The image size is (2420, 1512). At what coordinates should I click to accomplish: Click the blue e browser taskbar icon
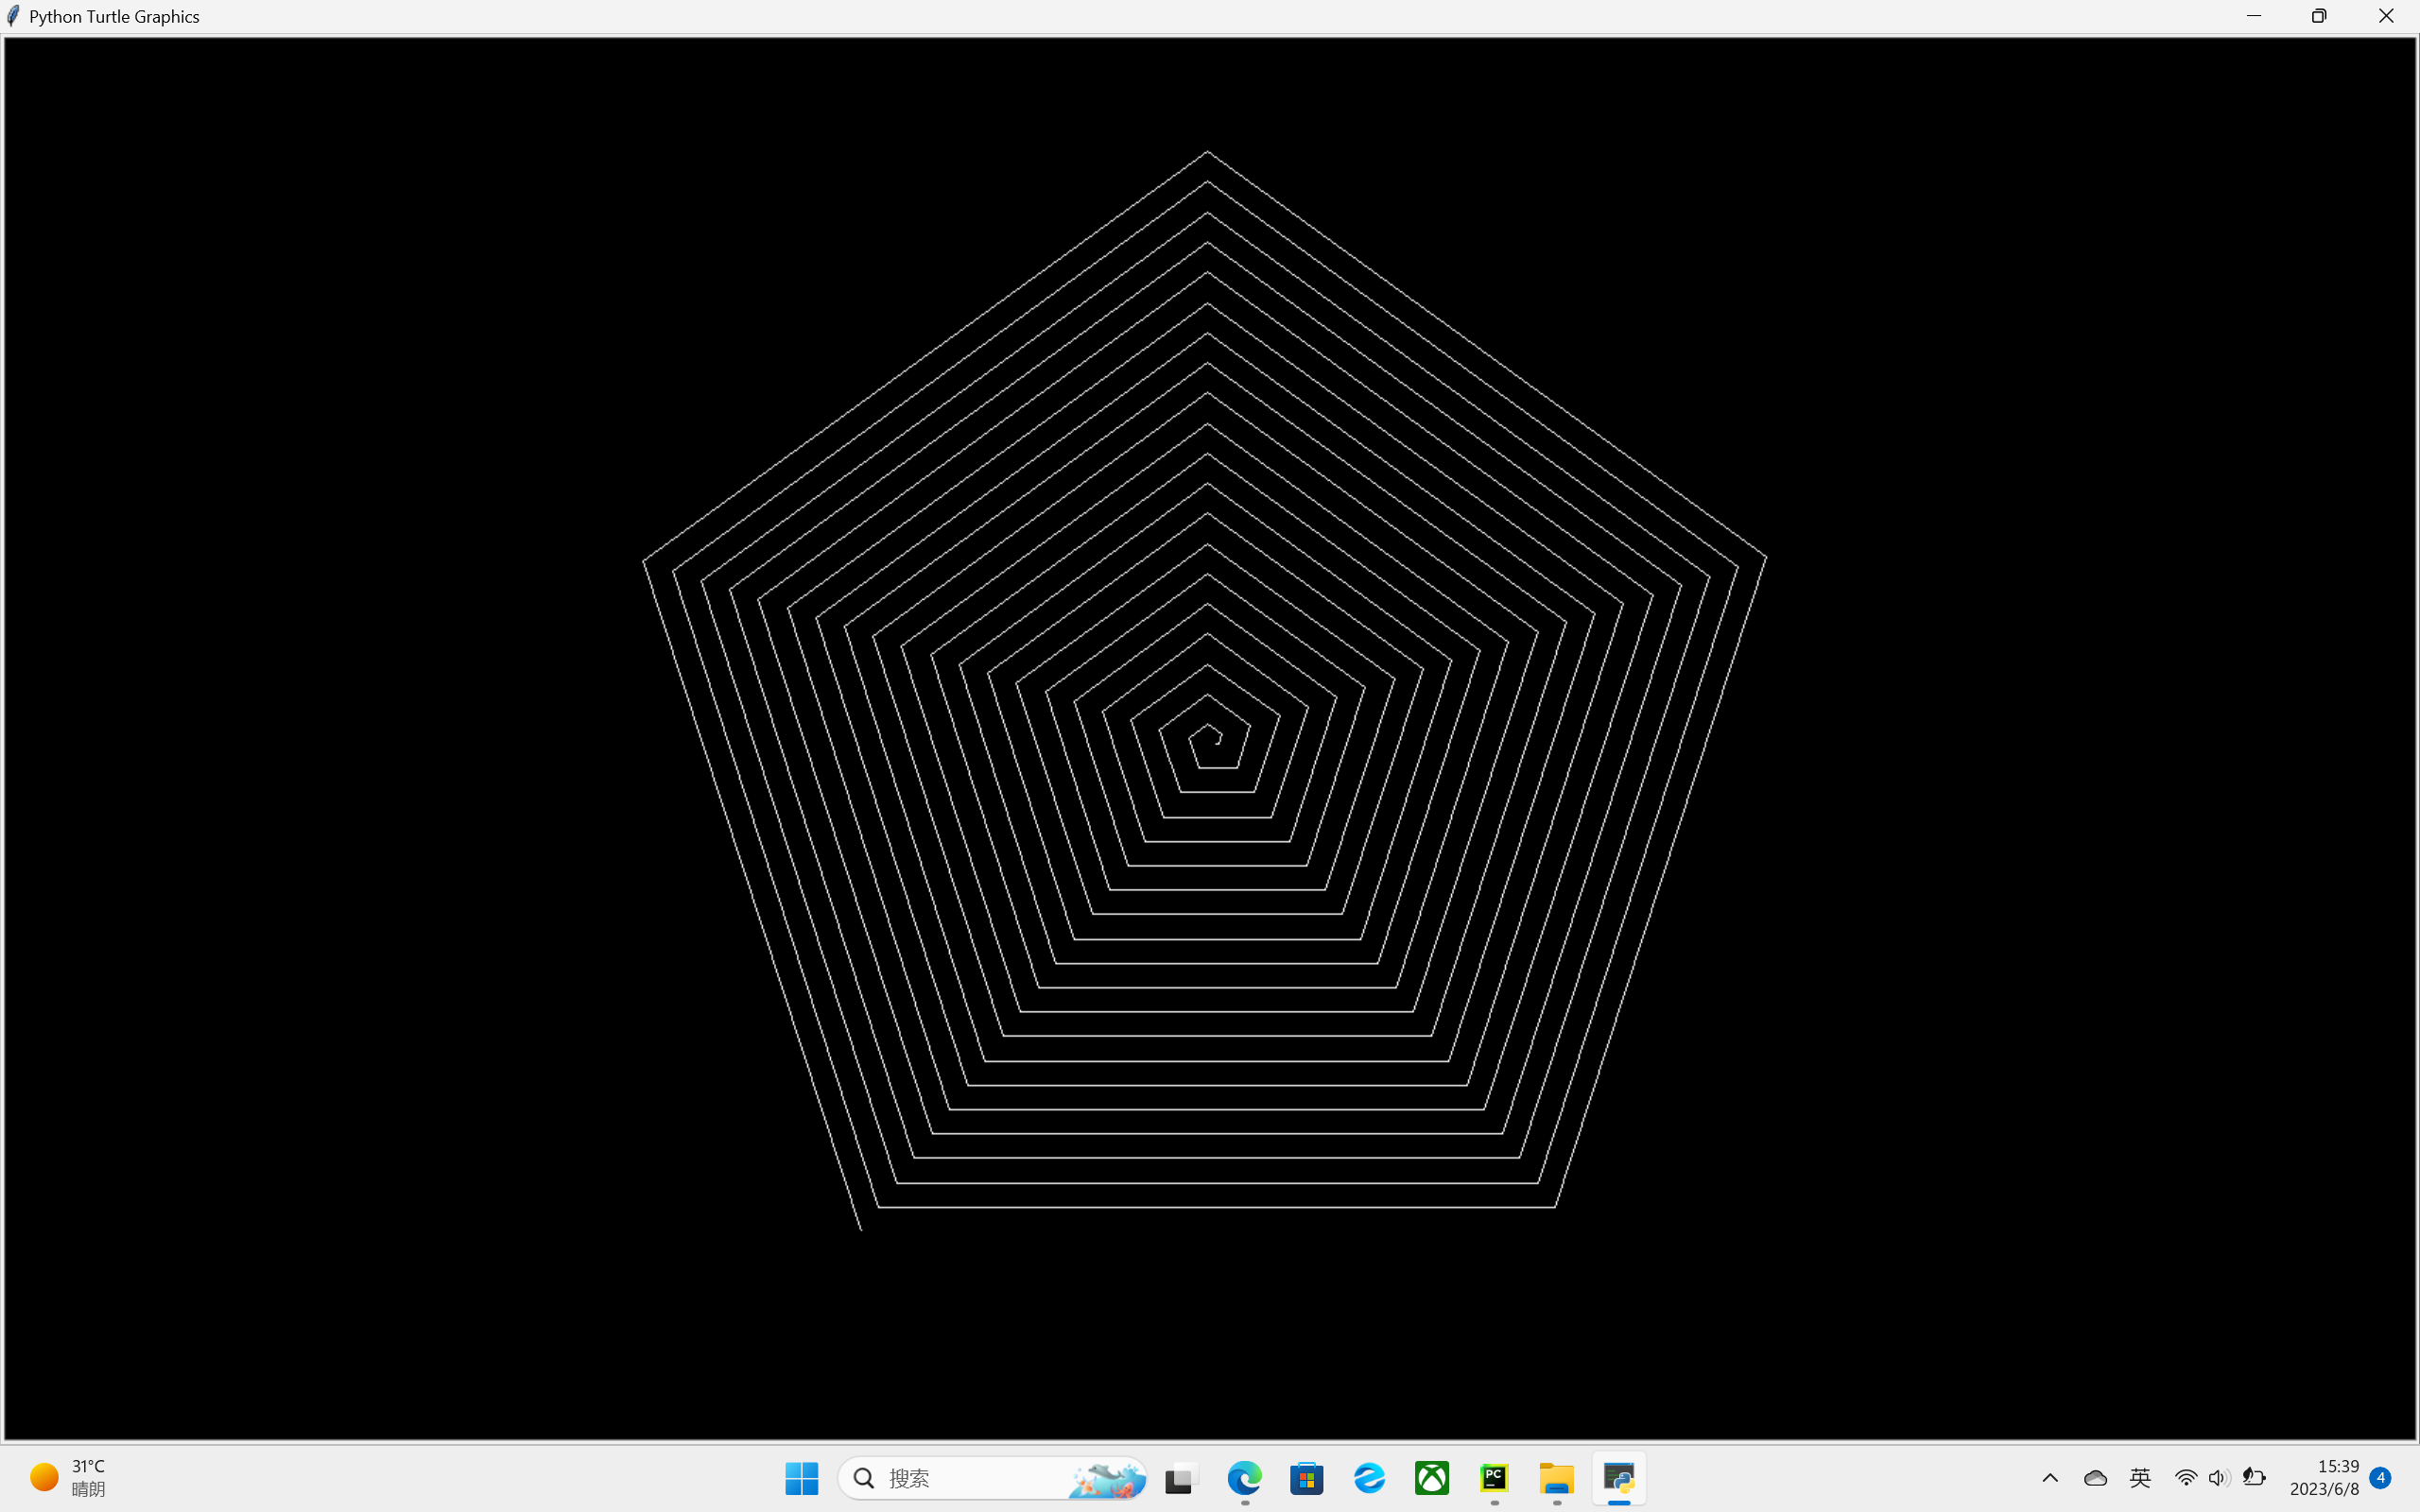click(1369, 1477)
